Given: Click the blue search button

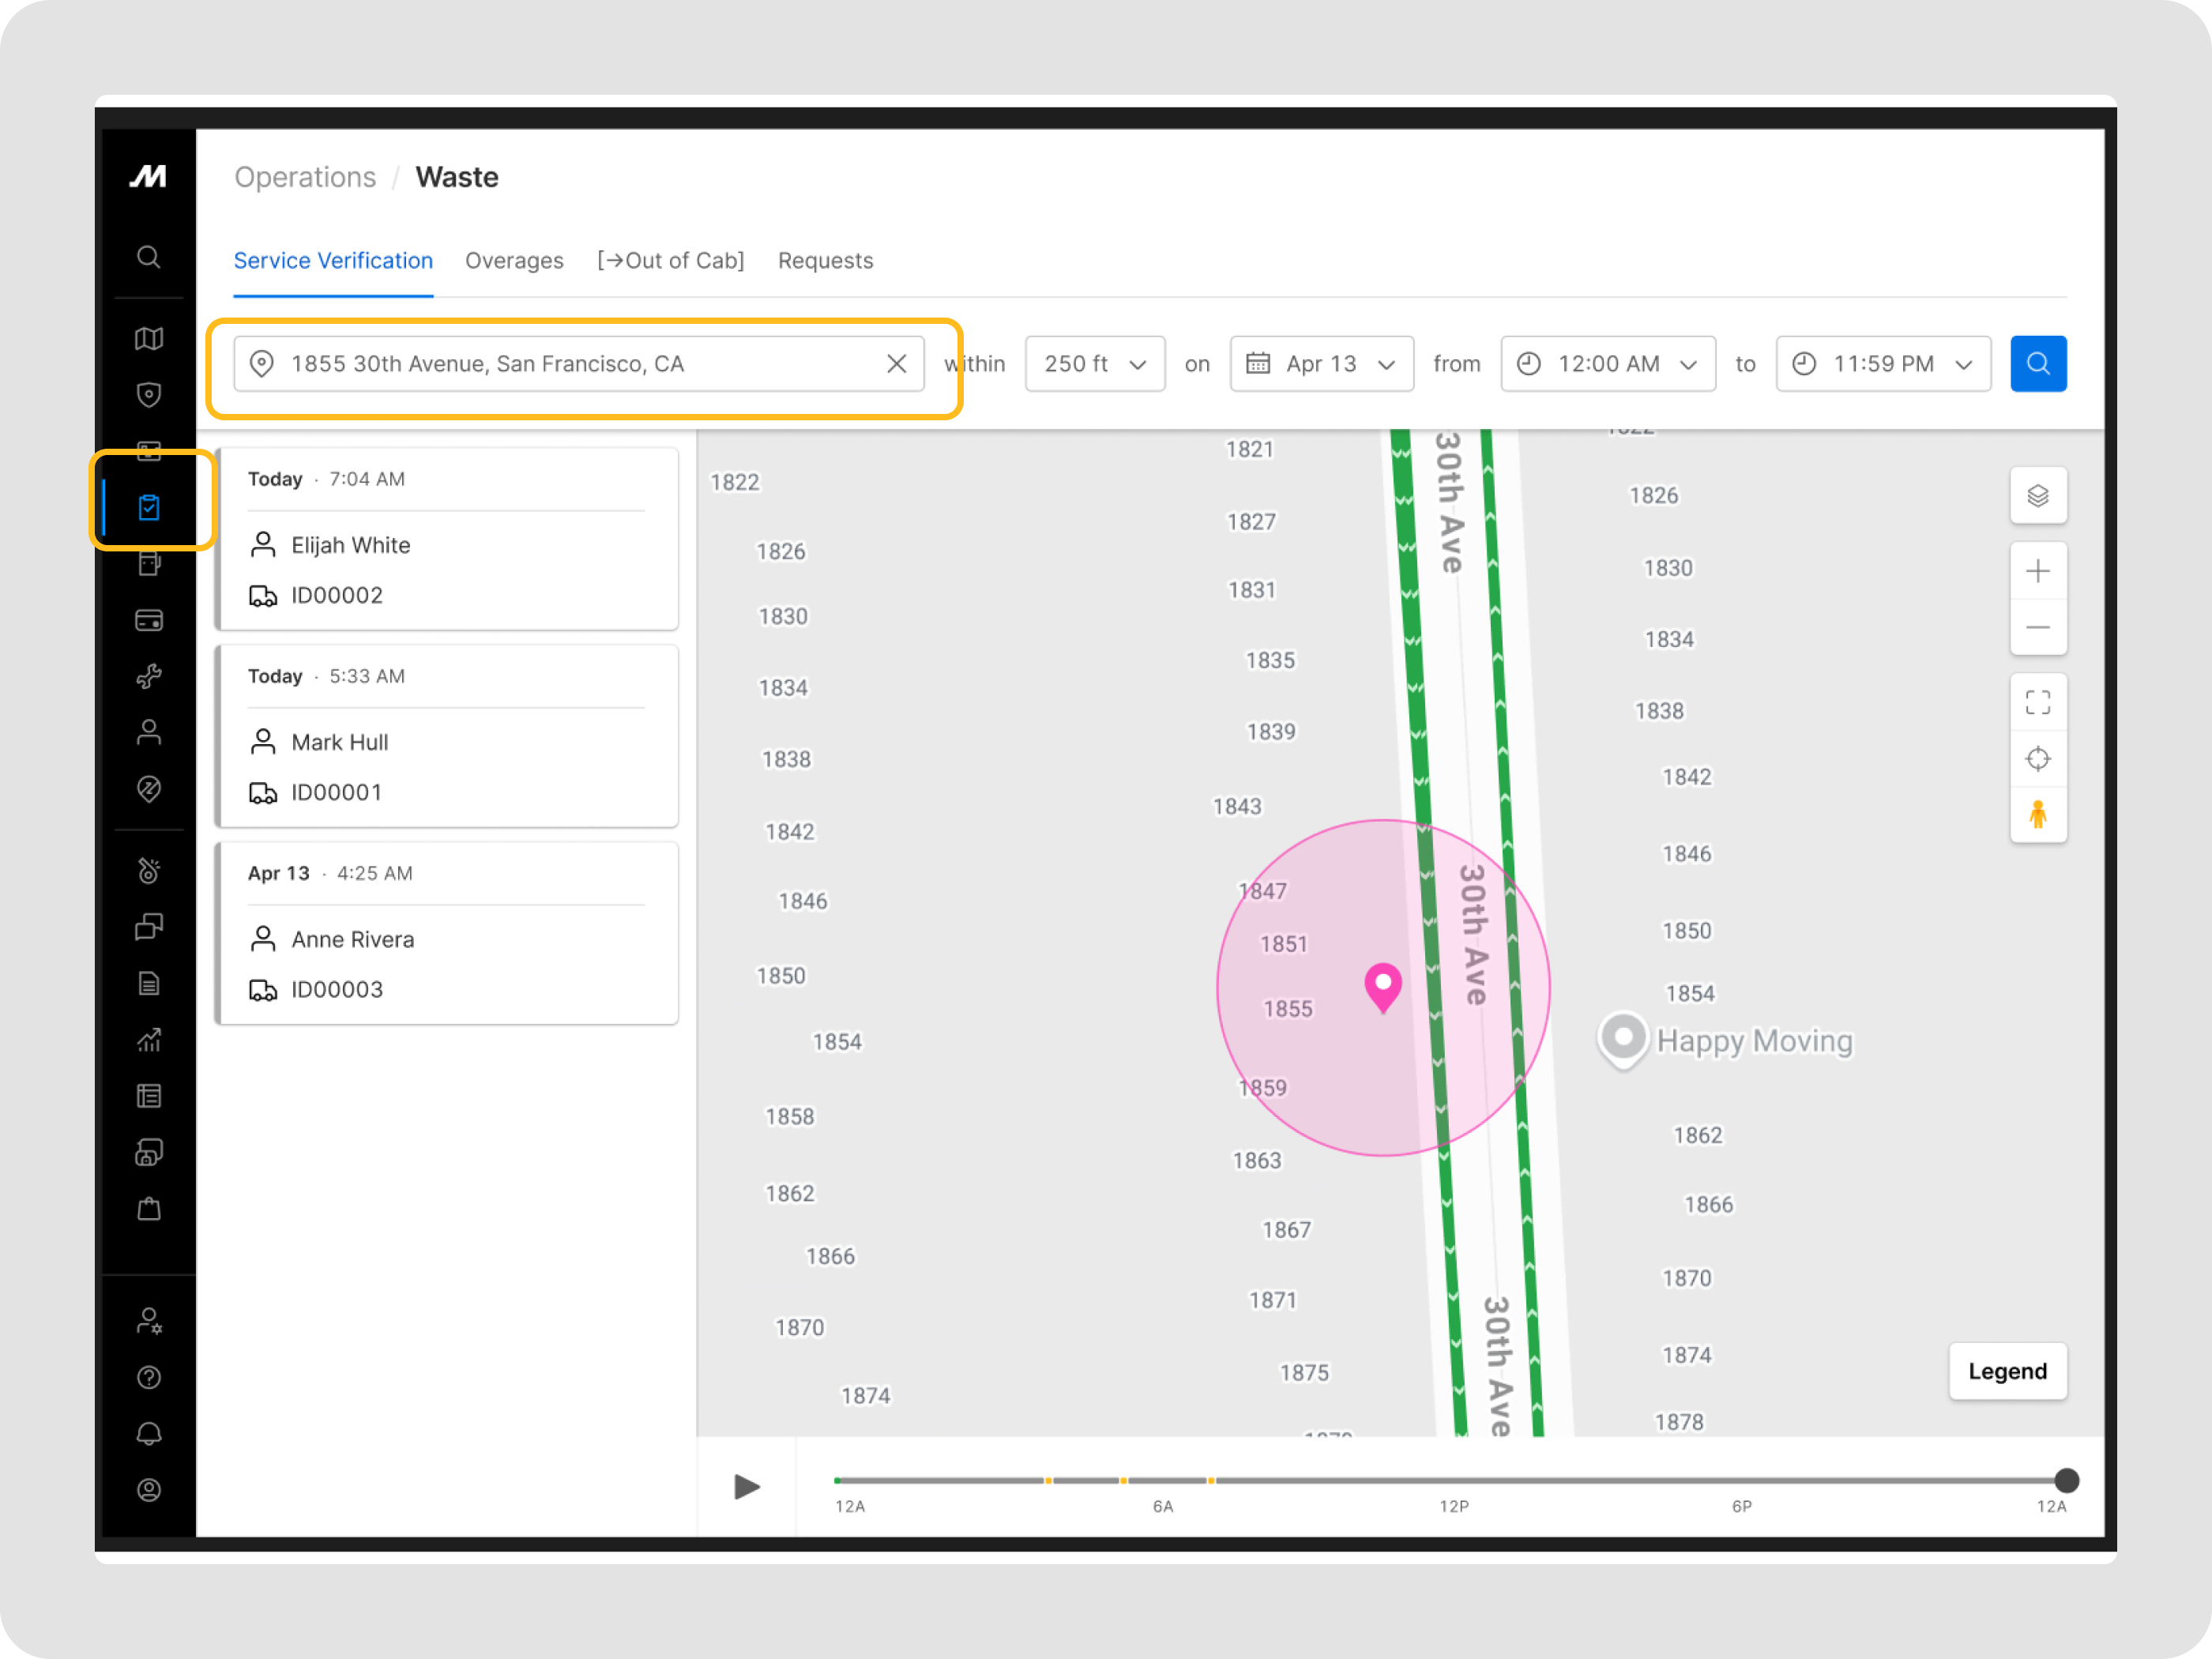Looking at the screenshot, I should (2037, 363).
